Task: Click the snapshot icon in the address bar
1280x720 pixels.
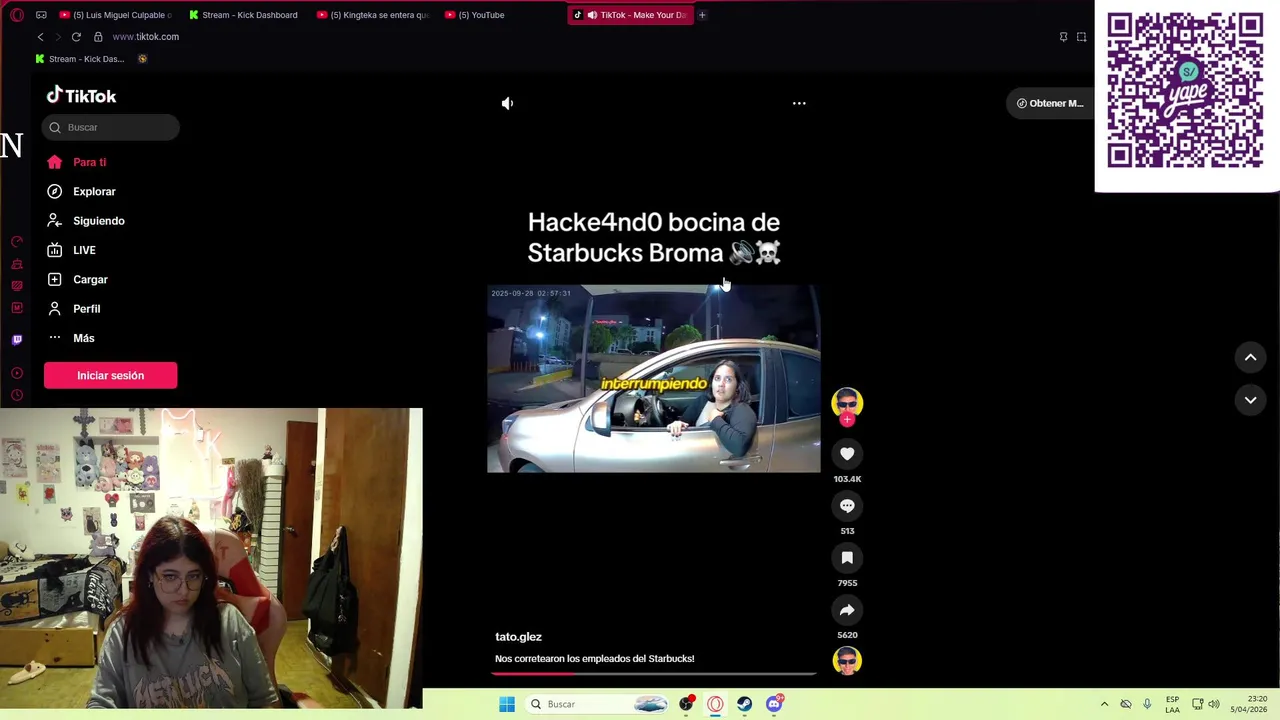Action: pyautogui.click(x=1081, y=37)
